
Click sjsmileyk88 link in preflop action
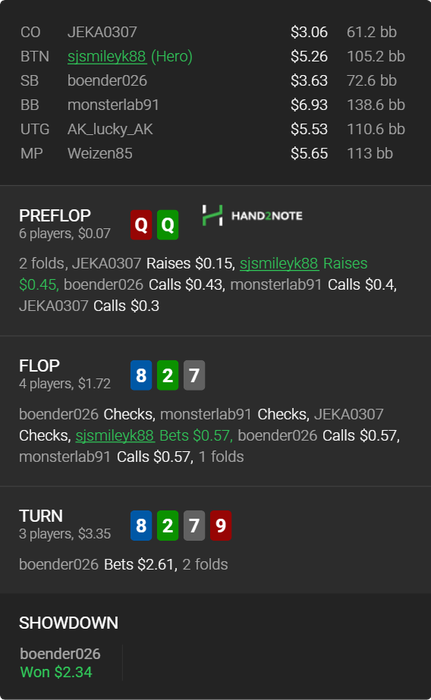tap(279, 263)
